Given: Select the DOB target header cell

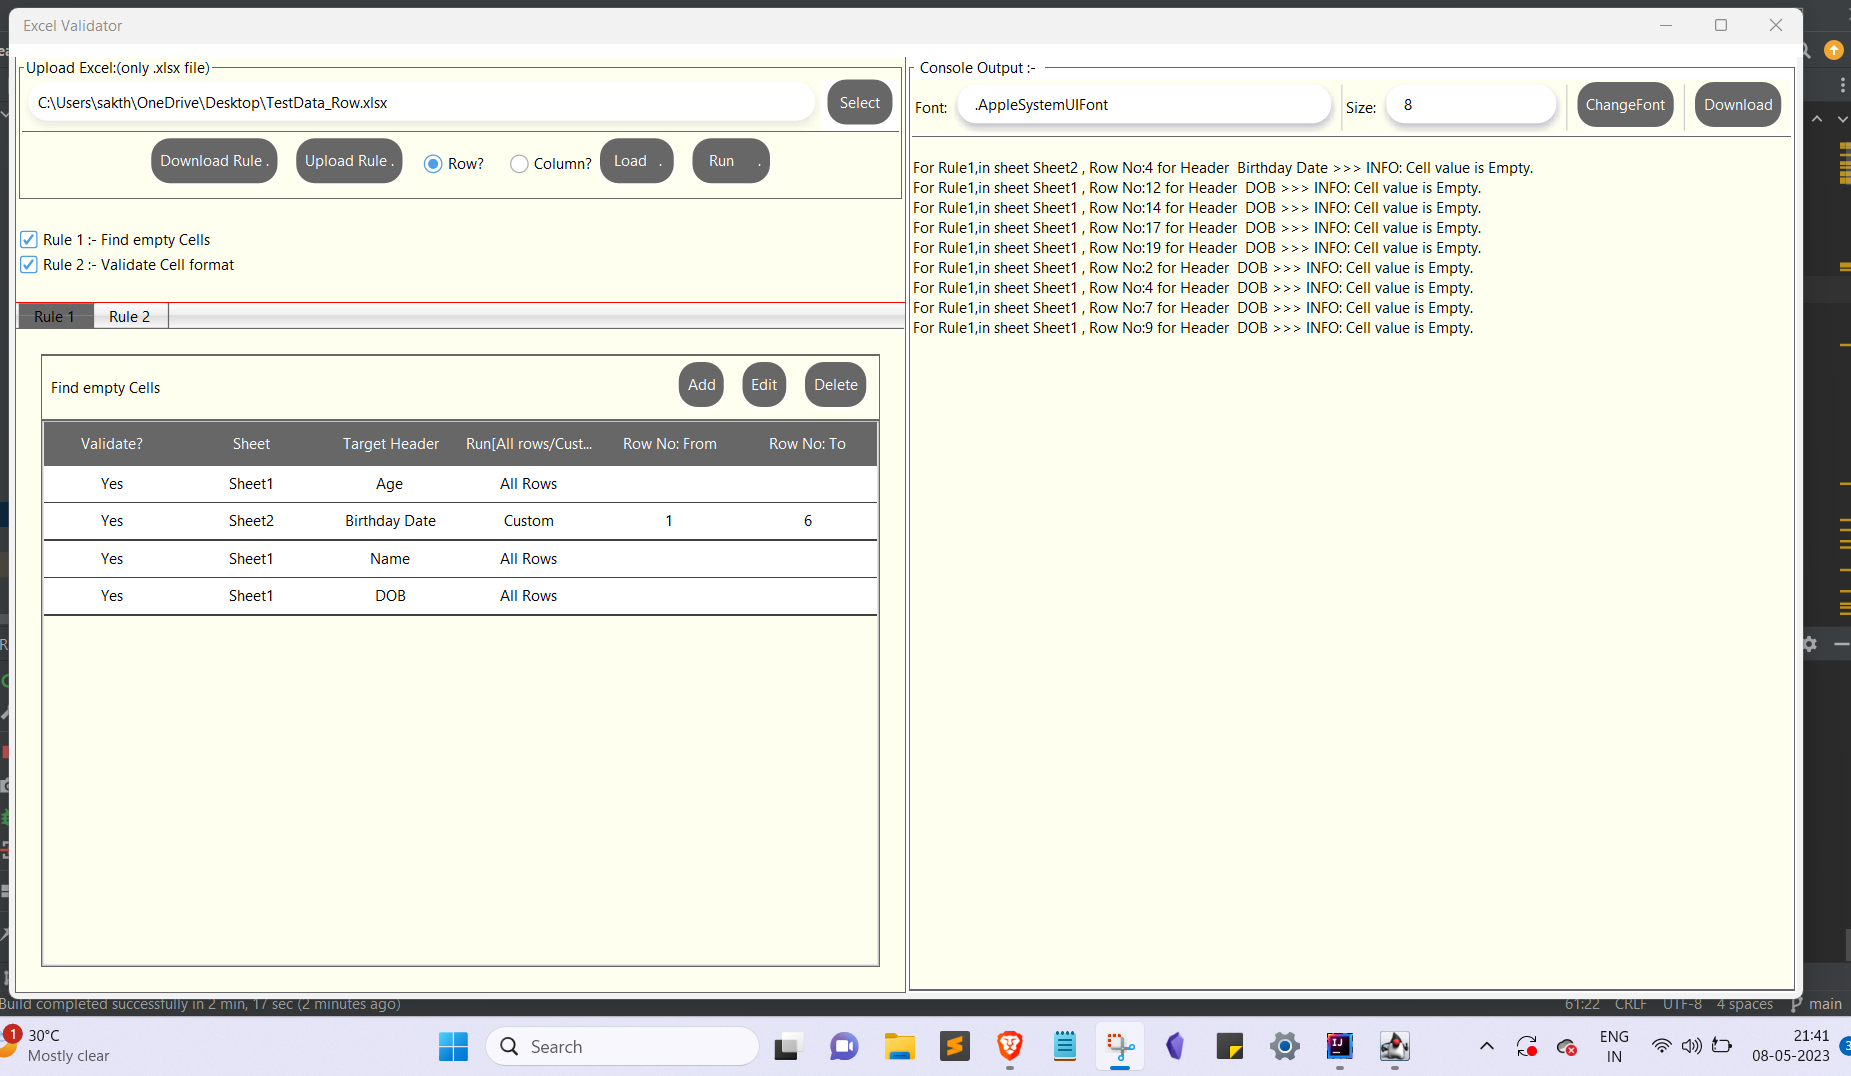Looking at the screenshot, I should (x=390, y=596).
